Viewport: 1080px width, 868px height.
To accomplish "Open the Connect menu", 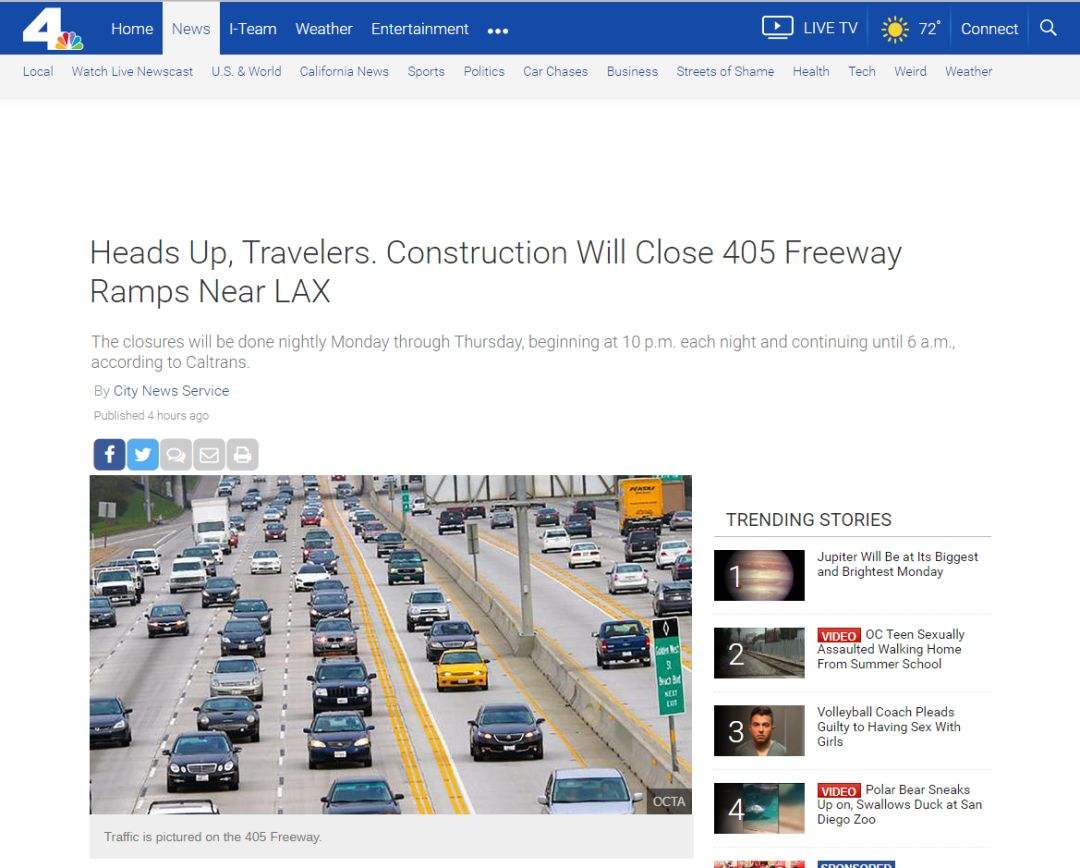I will click(989, 29).
